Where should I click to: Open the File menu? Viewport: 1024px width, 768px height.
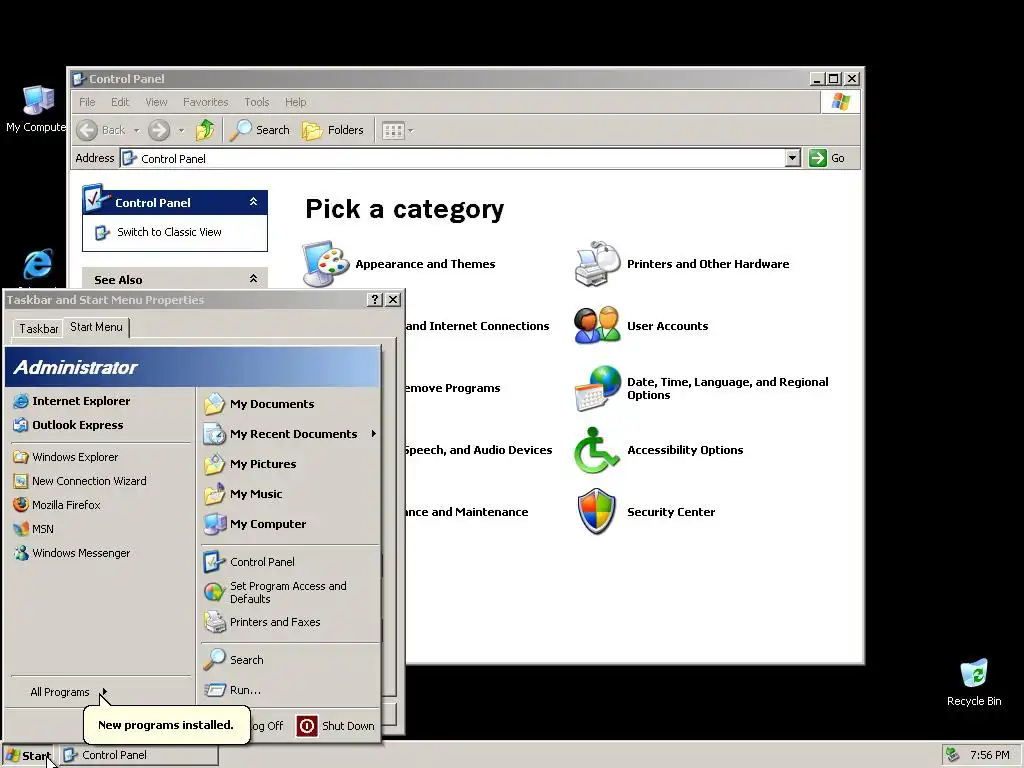(87, 102)
